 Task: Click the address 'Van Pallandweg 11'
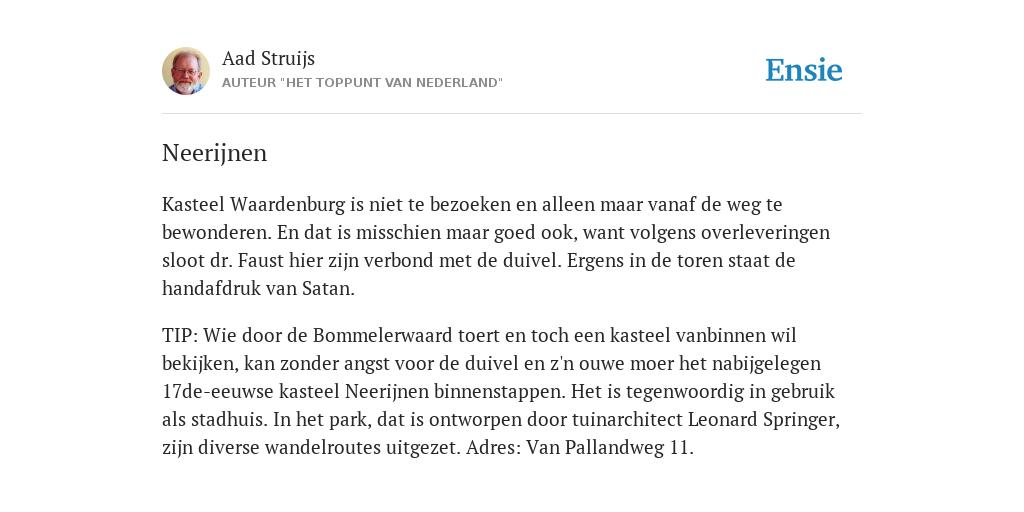point(607,448)
